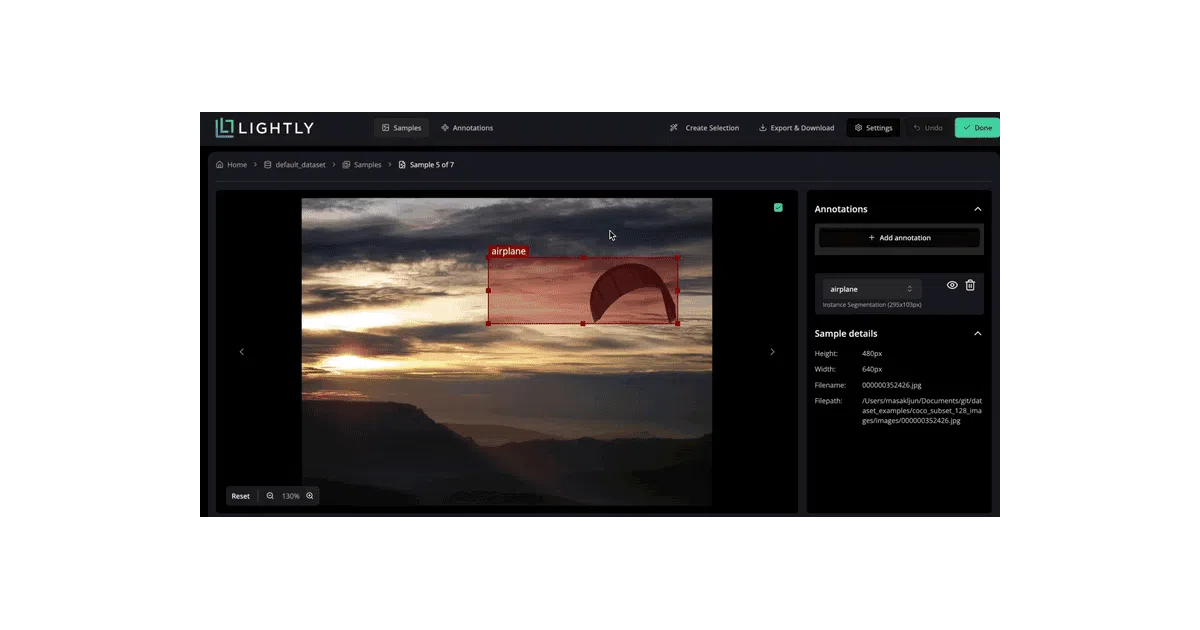This screenshot has width=1200, height=630.
Task: Collapse the Sample details section
Action: point(978,334)
